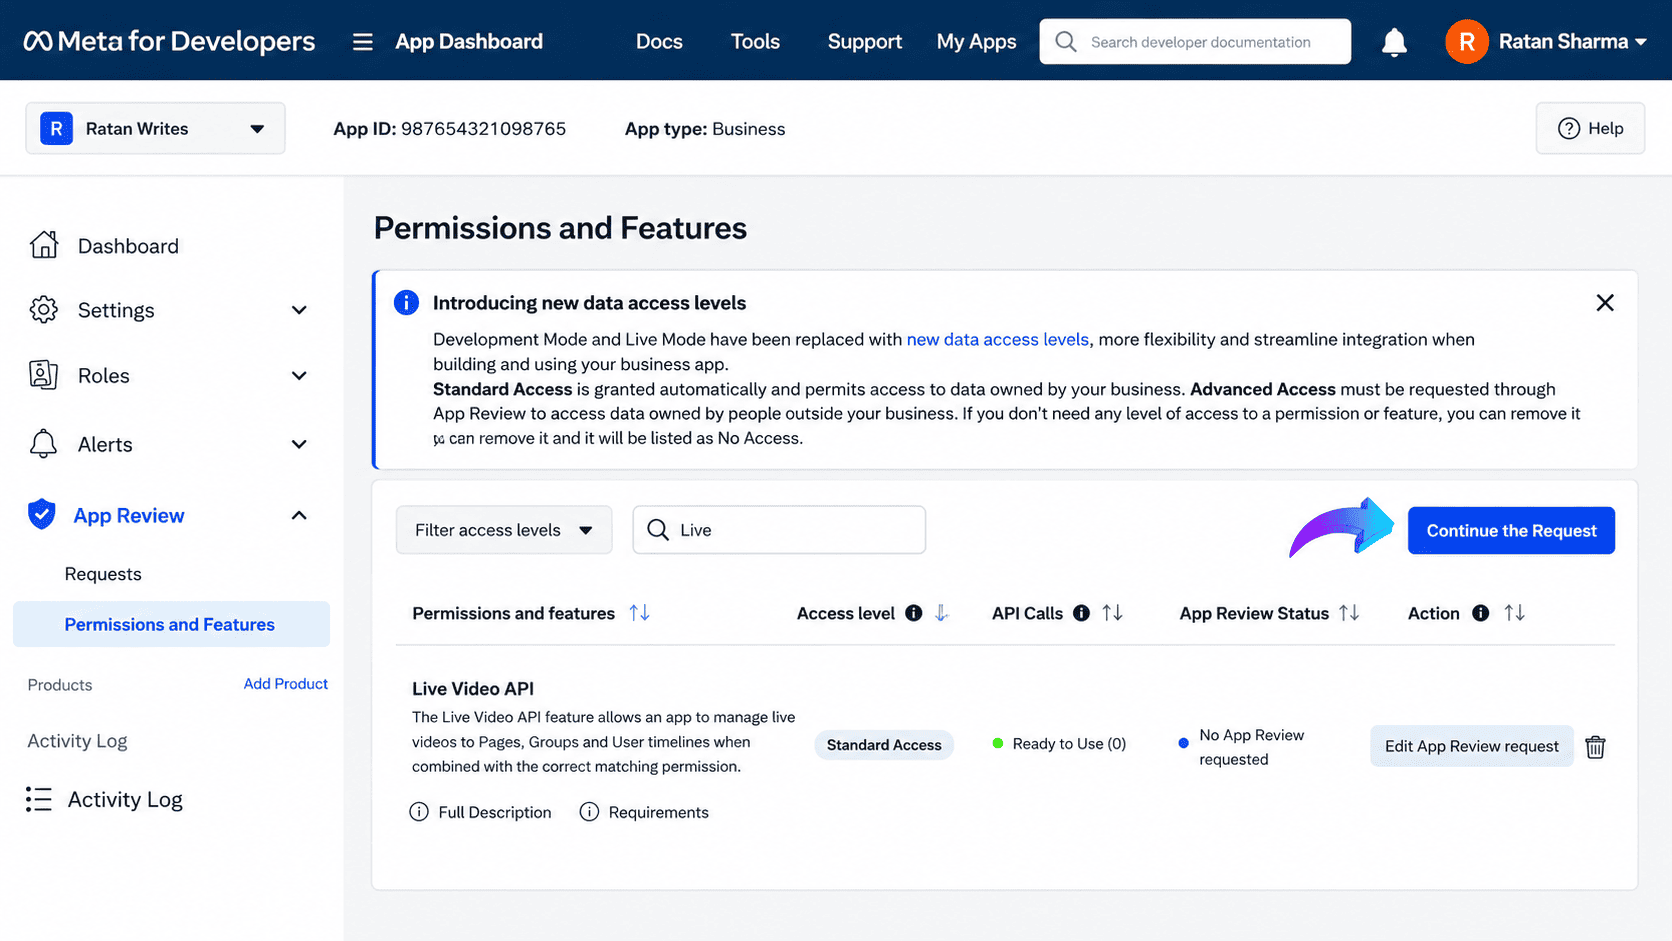
Task: Click the Roles badge icon in sidebar
Action: click(43, 375)
